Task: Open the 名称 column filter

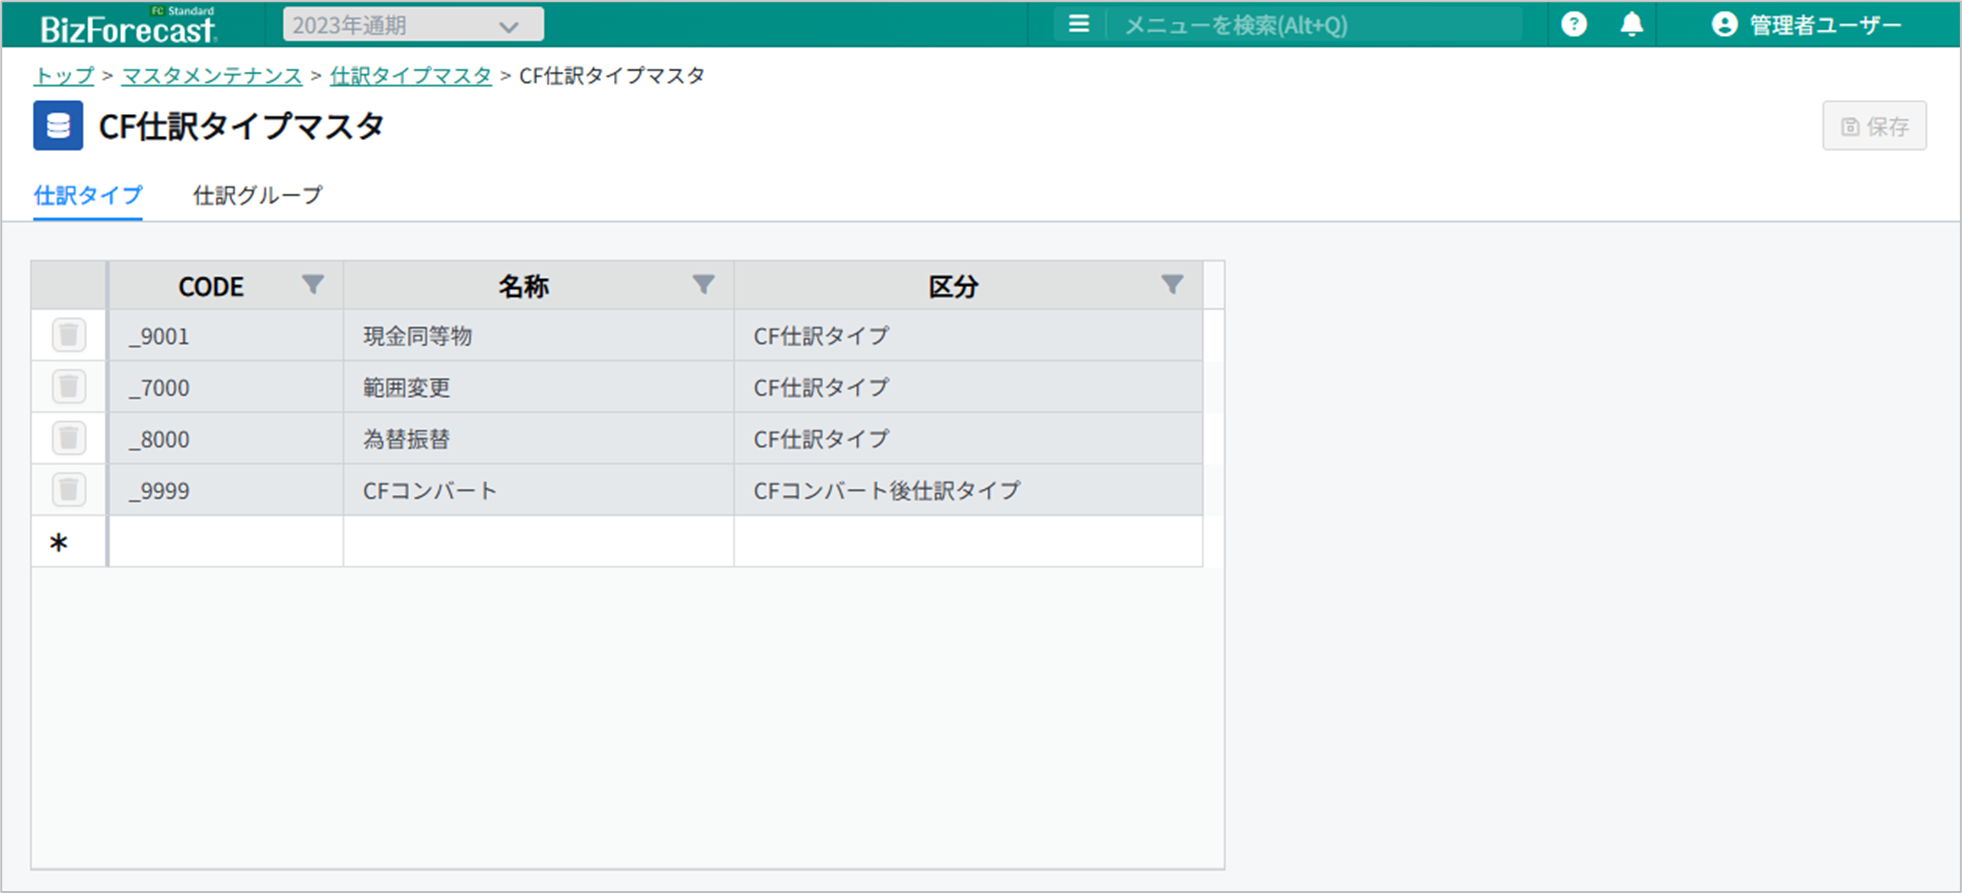Action: [x=703, y=285]
